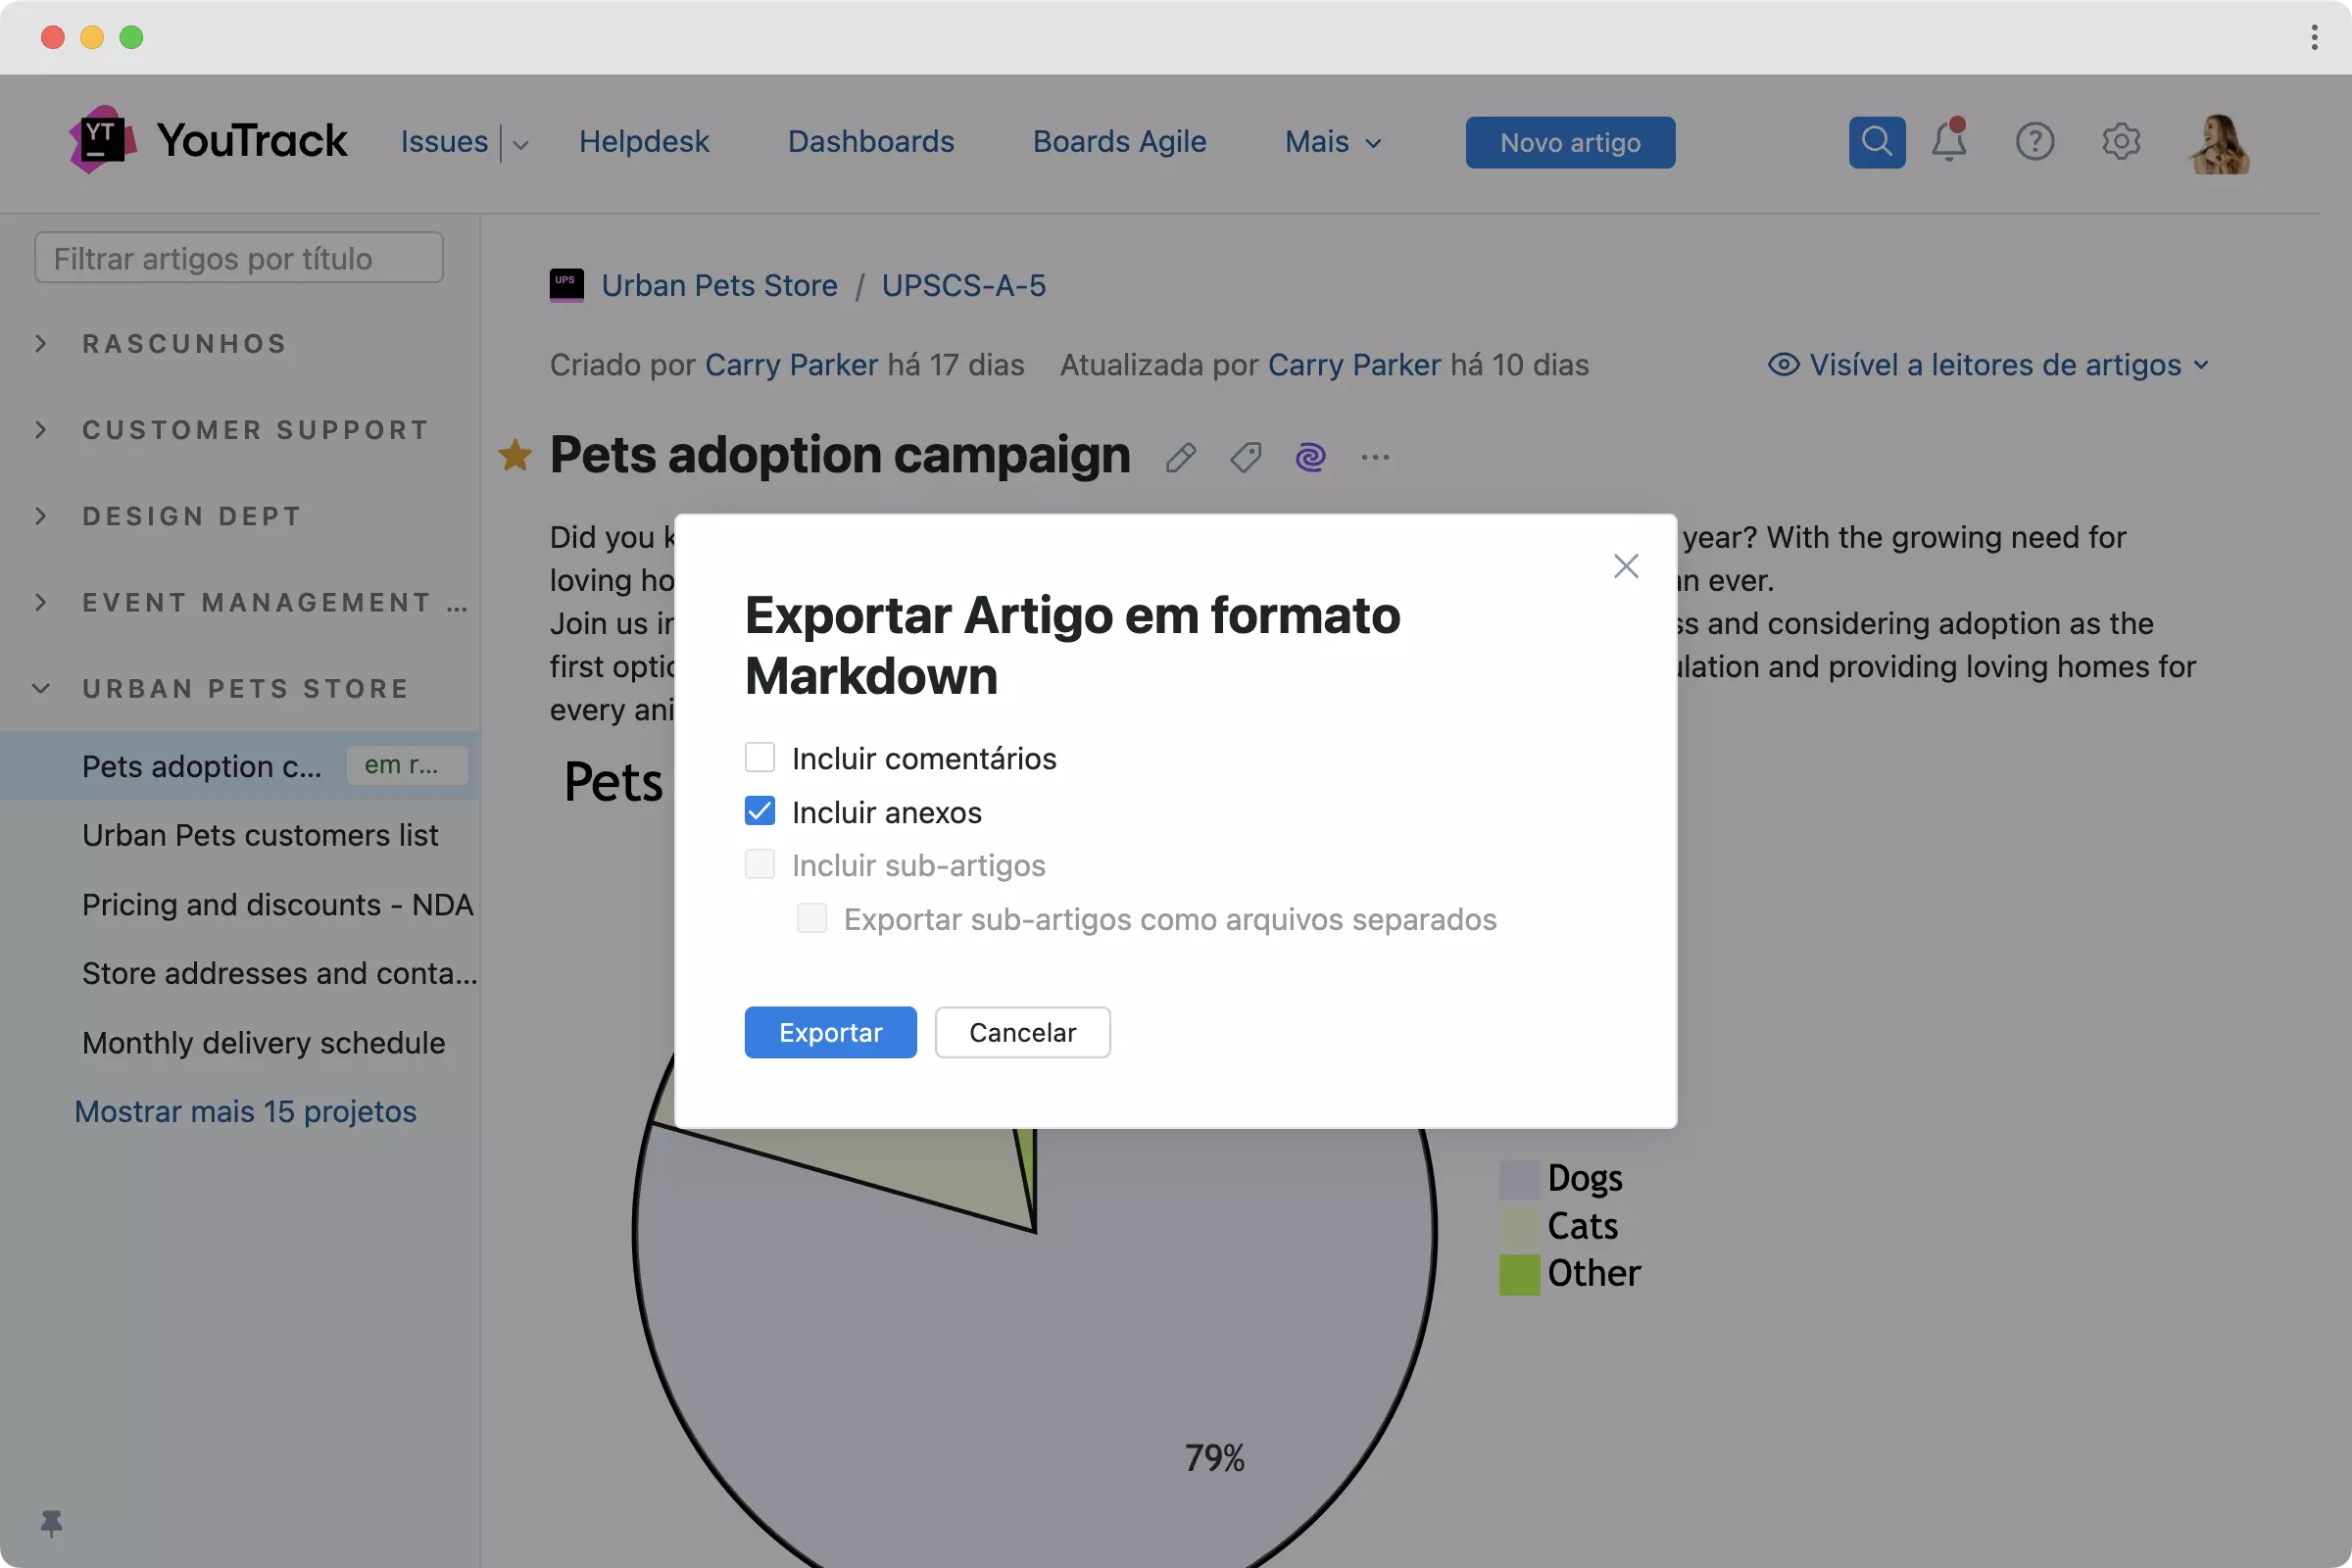Click the Exportar button
2352x1568 pixels.
click(x=830, y=1032)
